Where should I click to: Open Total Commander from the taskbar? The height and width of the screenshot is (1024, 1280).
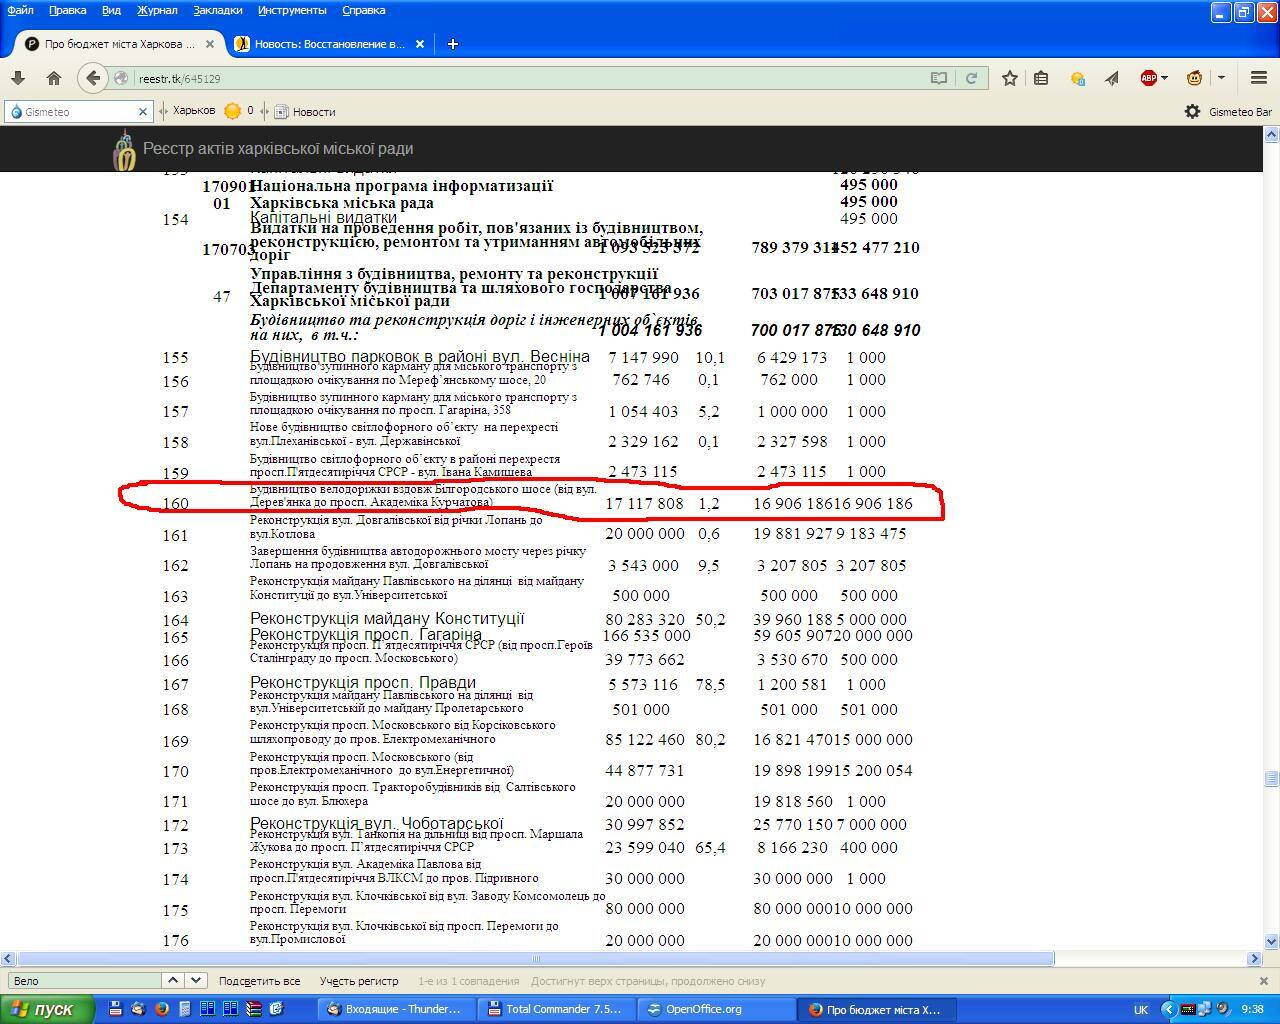coord(554,1009)
